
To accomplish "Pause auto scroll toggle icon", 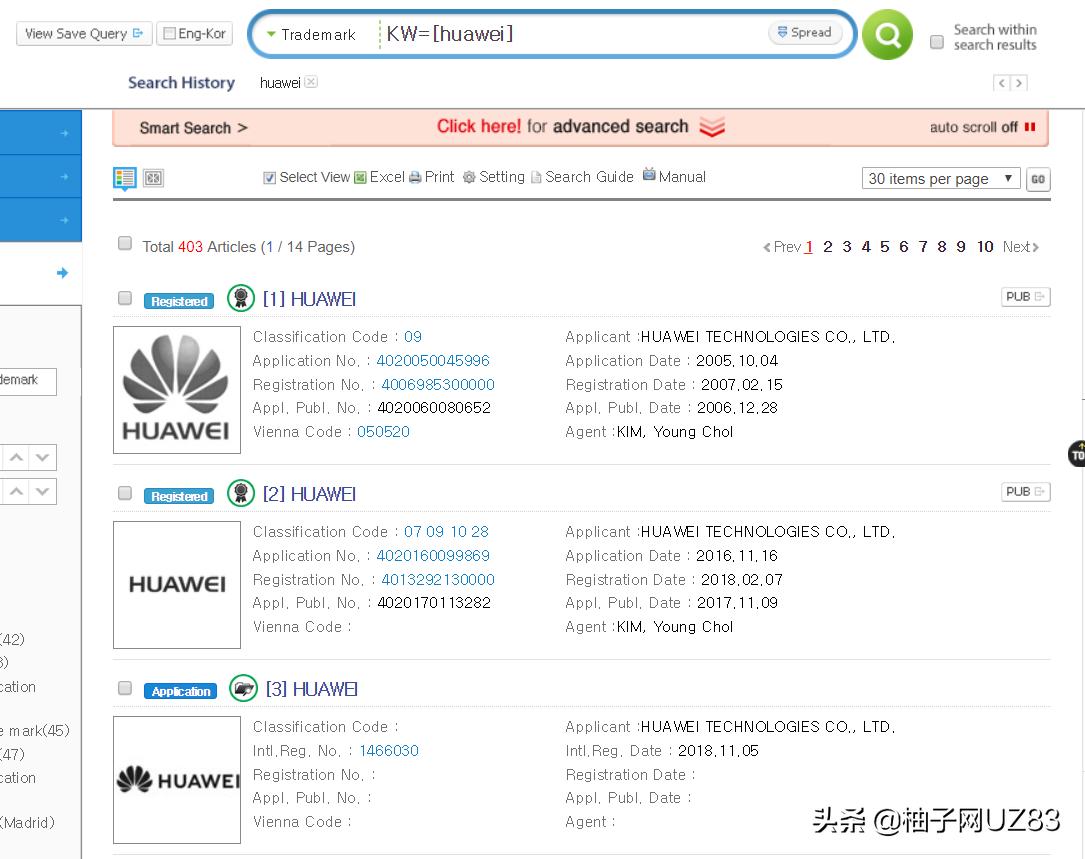I will point(1030,127).
